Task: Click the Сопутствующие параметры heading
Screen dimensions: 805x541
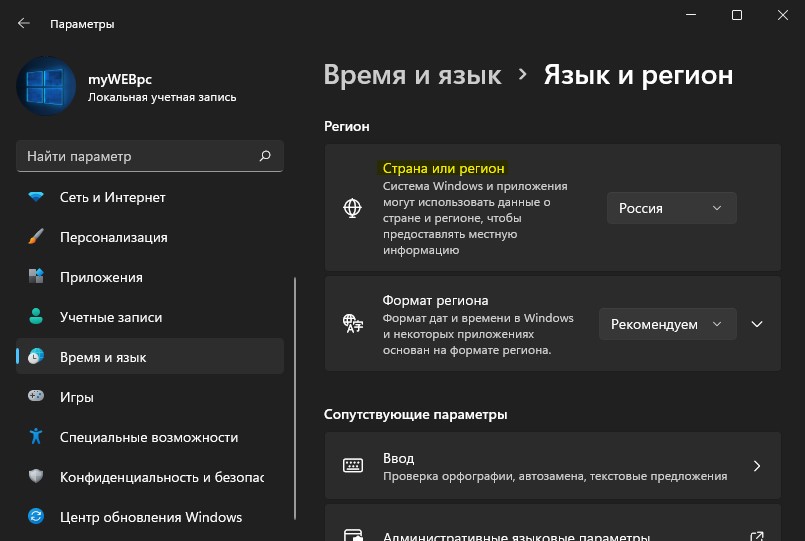Action: (x=415, y=414)
